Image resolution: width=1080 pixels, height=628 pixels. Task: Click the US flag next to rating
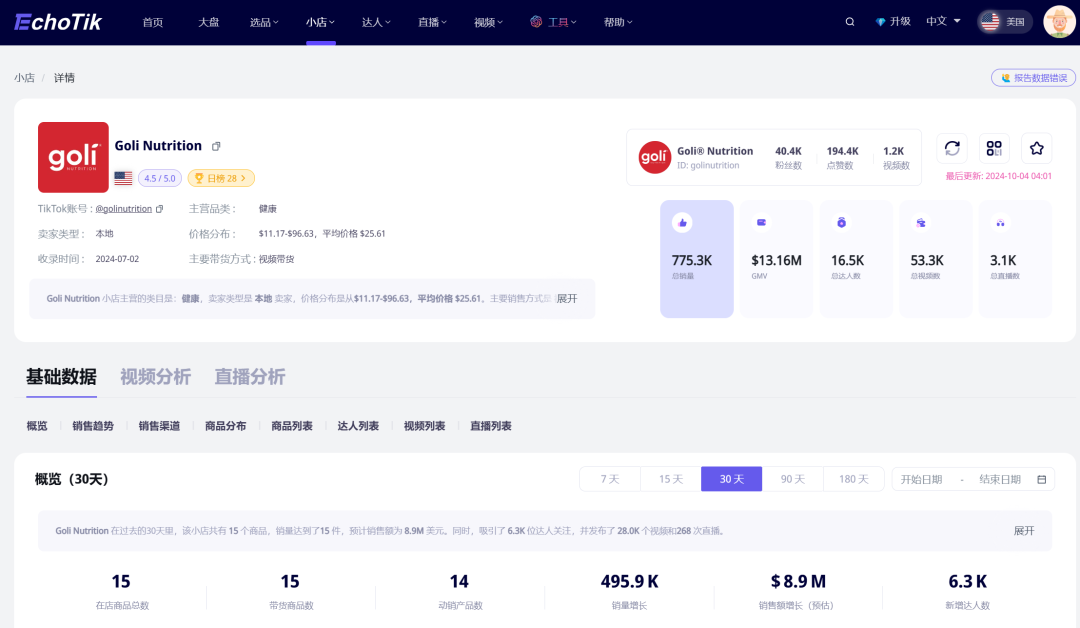click(123, 178)
